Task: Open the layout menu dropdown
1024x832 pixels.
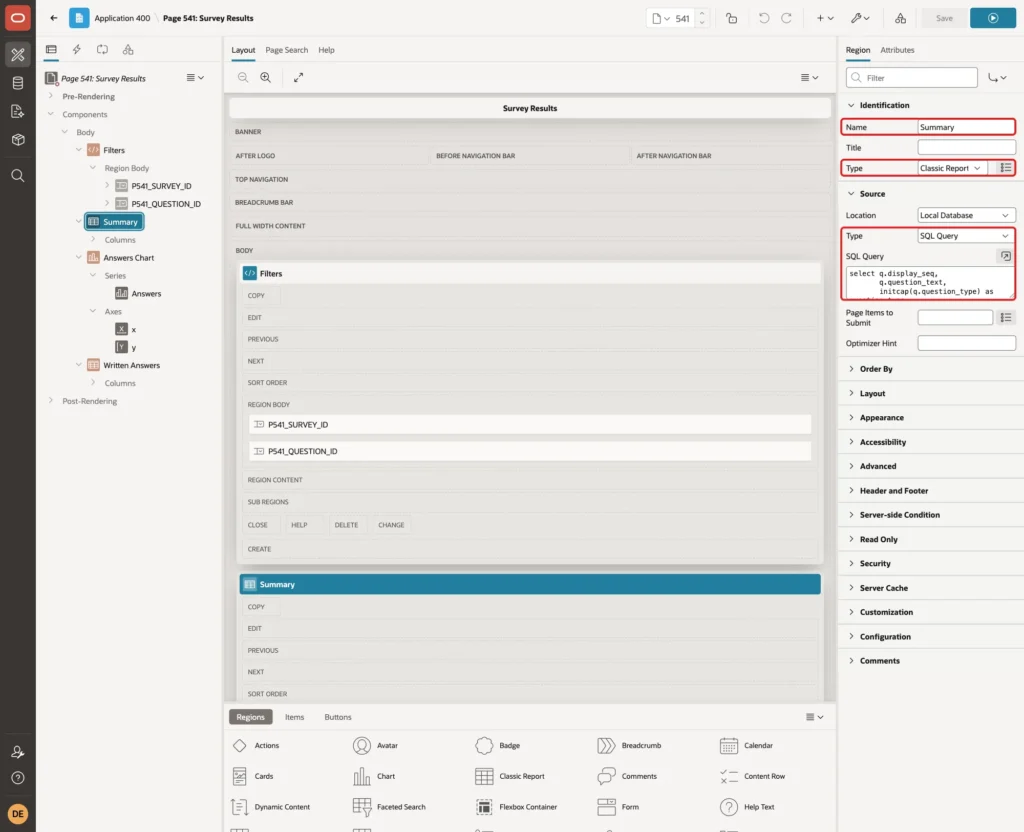Action: point(809,78)
